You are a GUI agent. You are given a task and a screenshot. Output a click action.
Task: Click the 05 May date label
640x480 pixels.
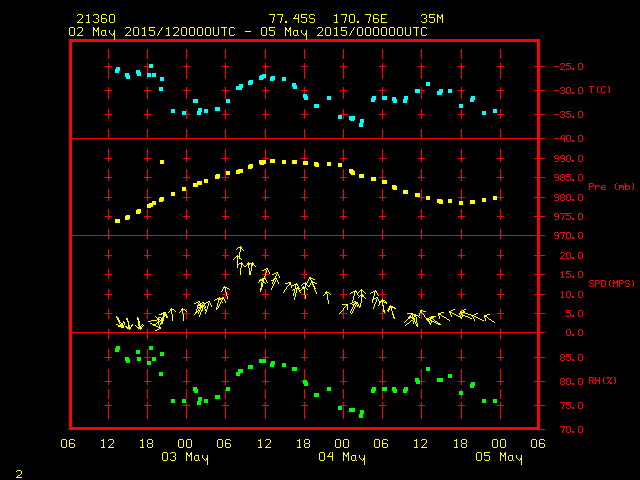499,457
